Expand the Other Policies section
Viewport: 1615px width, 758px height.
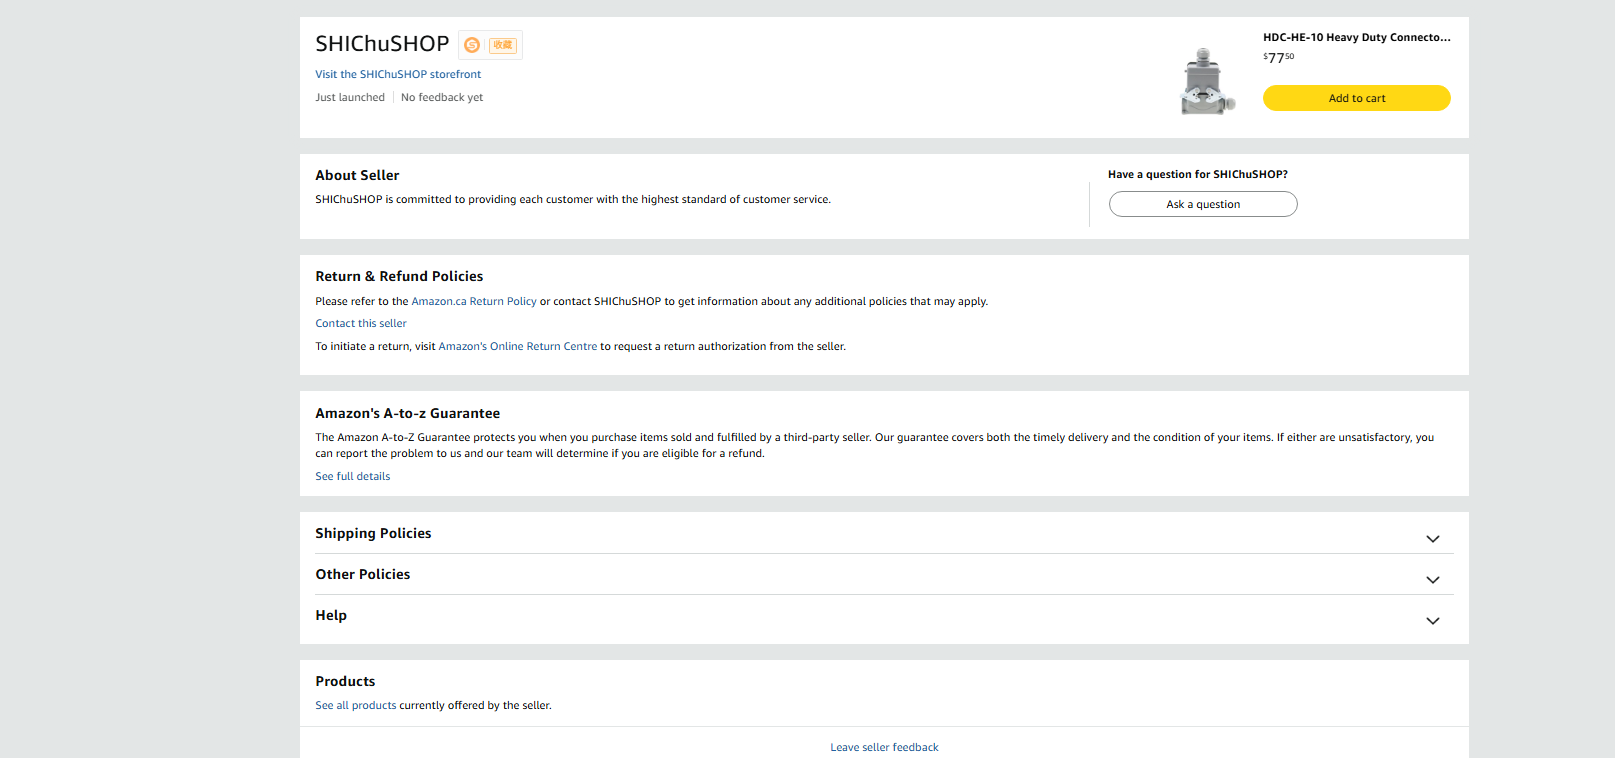(x=1432, y=580)
